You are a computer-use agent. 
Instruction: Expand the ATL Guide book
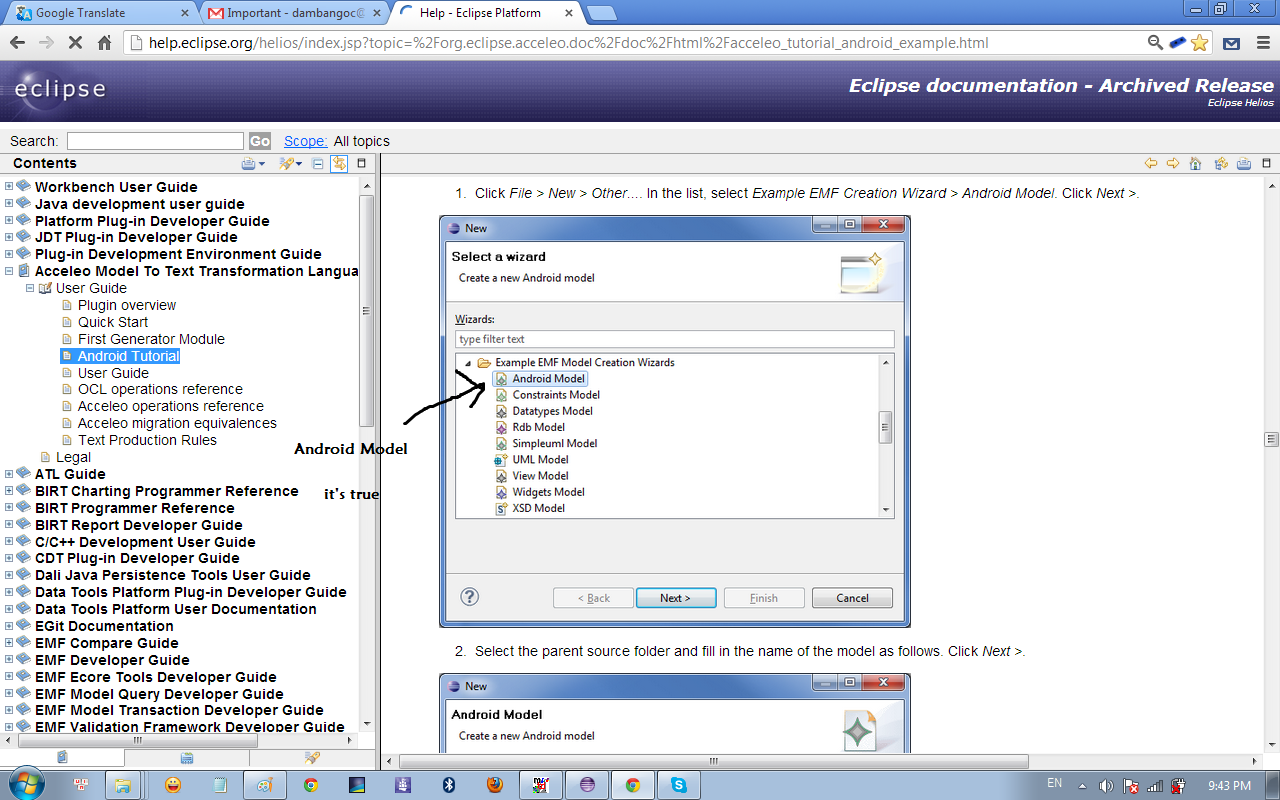(9, 473)
